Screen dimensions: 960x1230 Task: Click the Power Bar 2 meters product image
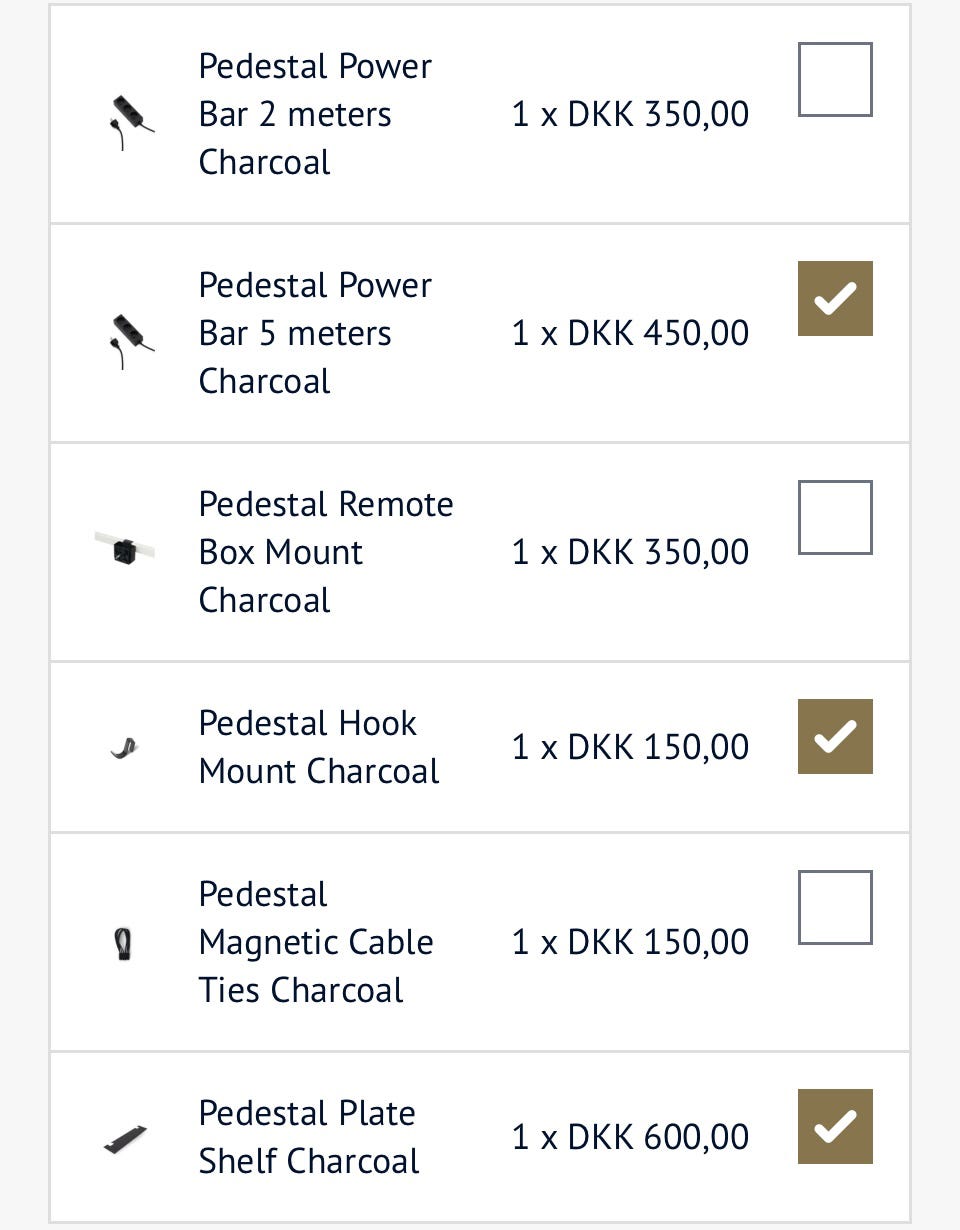(x=129, y=120)
